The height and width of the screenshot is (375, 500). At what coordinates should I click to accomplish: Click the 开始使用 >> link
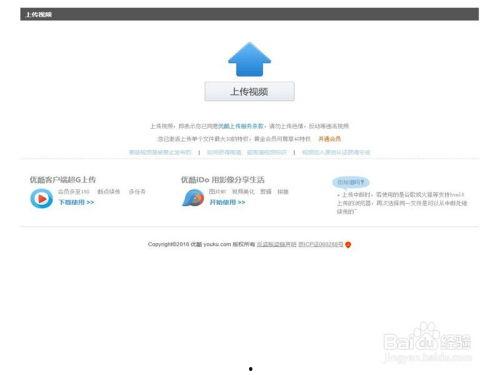click(227, 202)
